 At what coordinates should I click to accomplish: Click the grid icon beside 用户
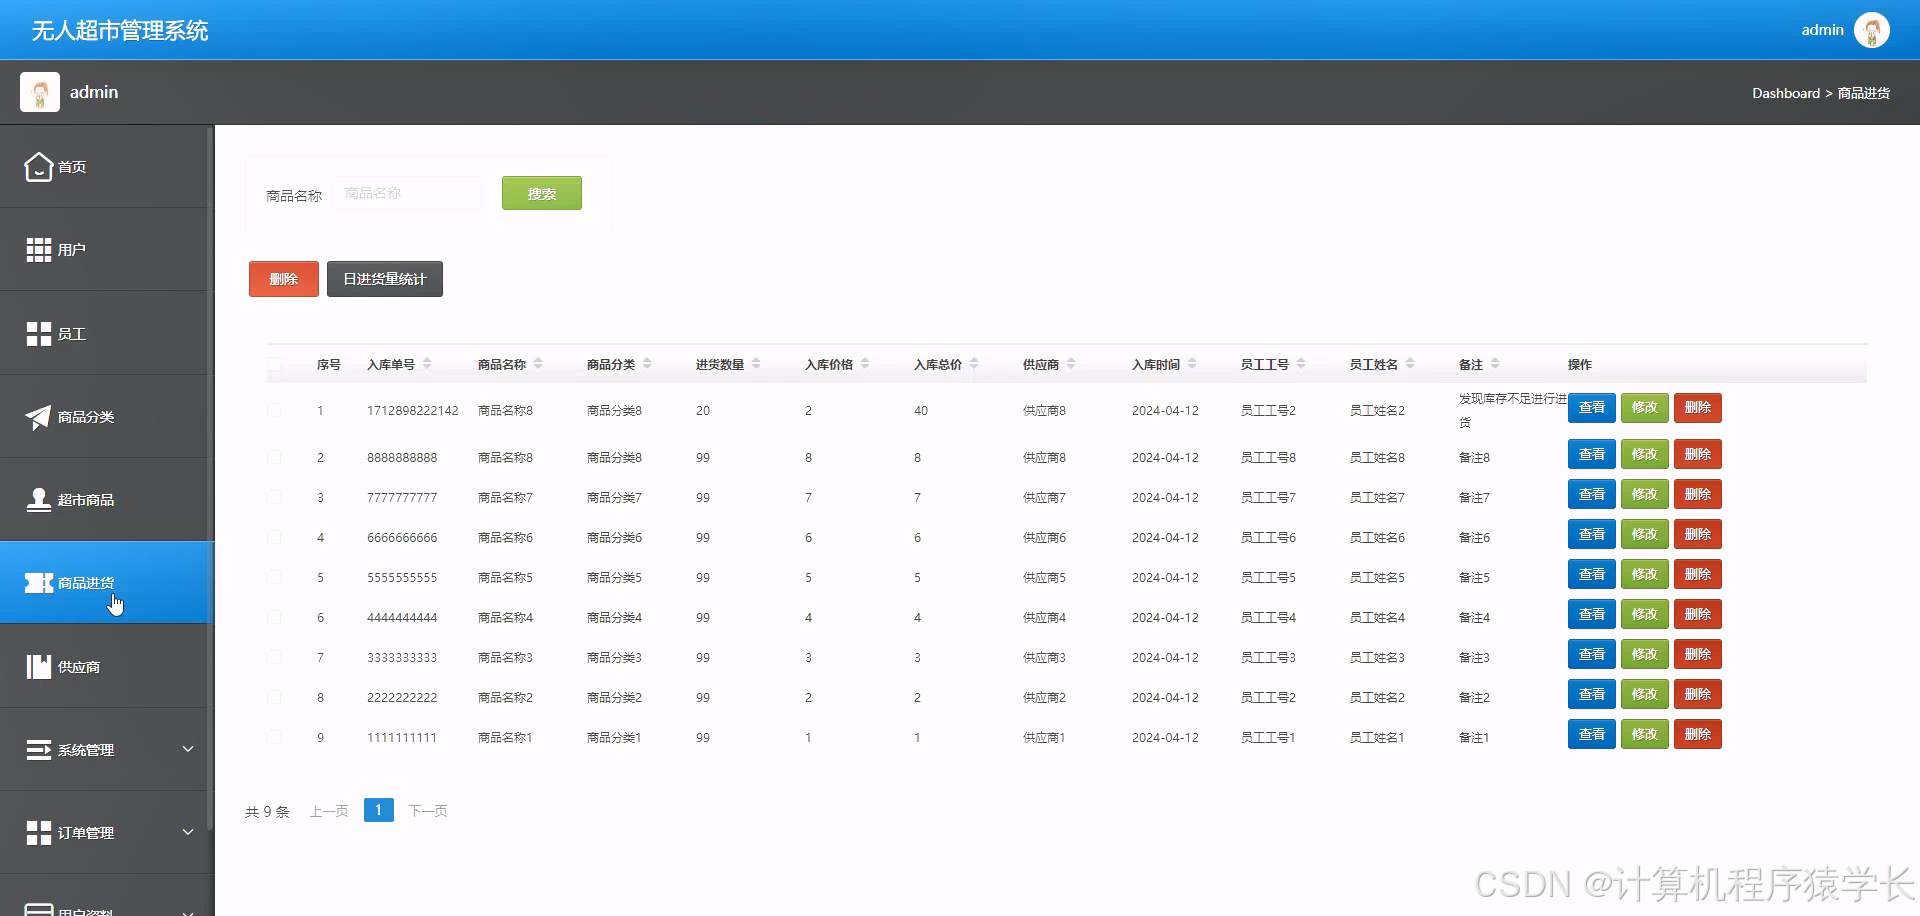tap(39, 250)
